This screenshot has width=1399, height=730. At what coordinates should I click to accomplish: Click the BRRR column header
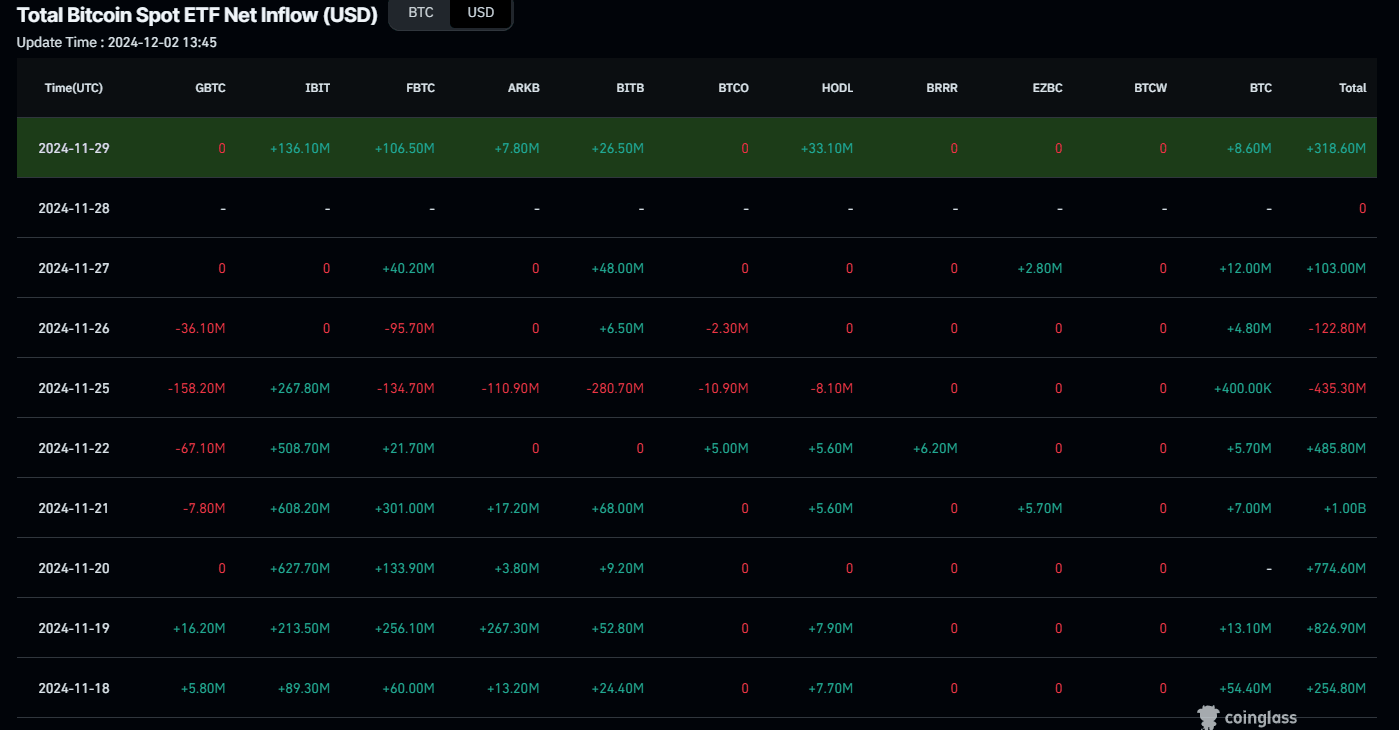pos(942,88)
